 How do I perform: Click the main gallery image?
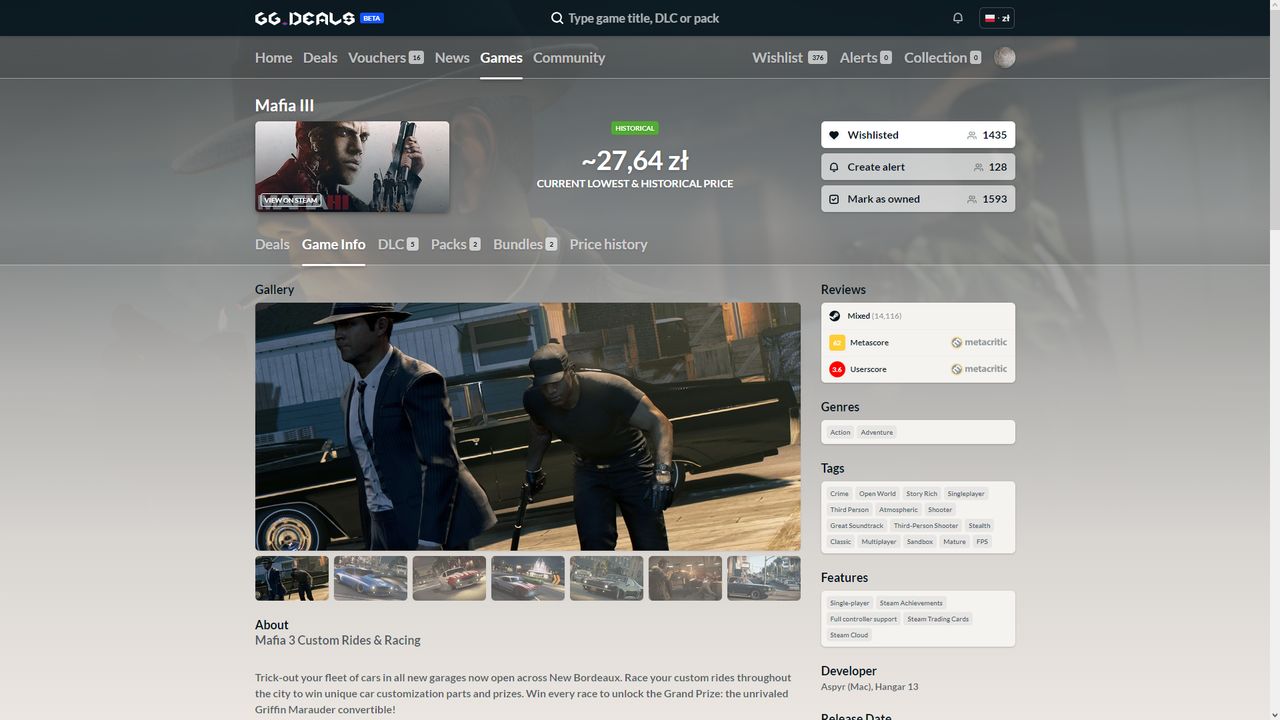(x=528, y=427)
